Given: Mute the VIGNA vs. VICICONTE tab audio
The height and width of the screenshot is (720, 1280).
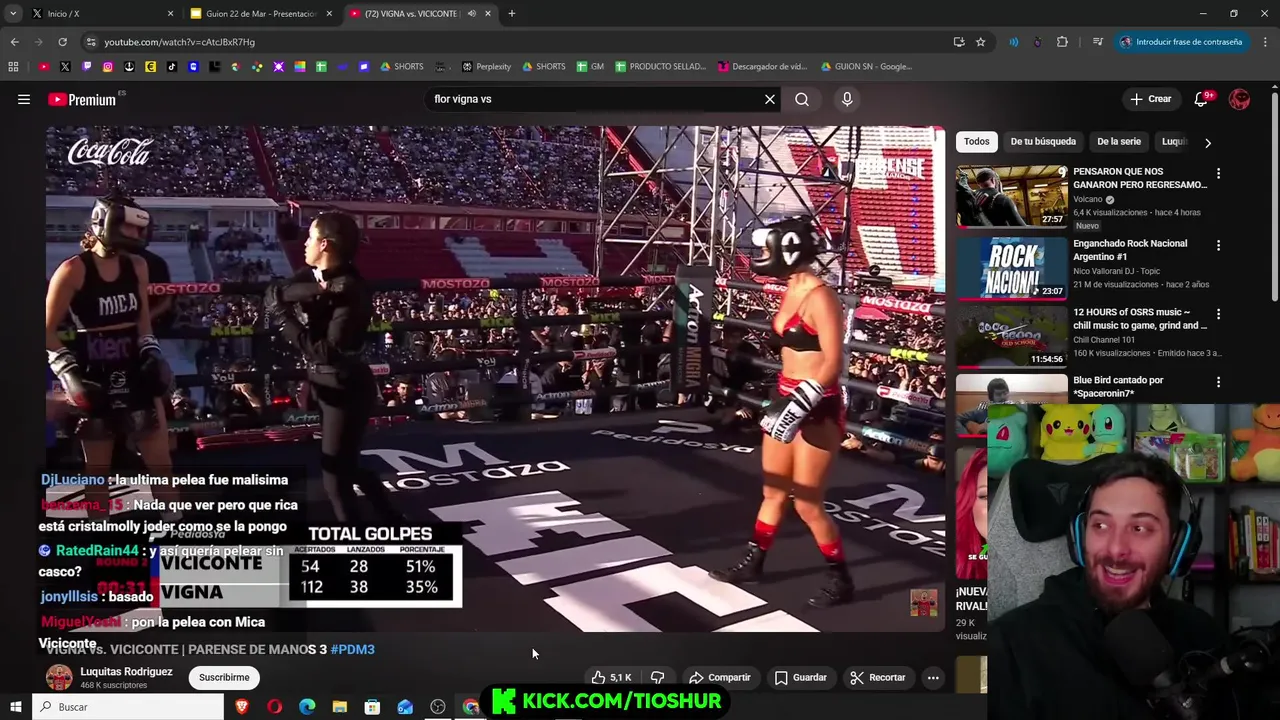Looking at the screenshot, I should (x=471, y=14).
